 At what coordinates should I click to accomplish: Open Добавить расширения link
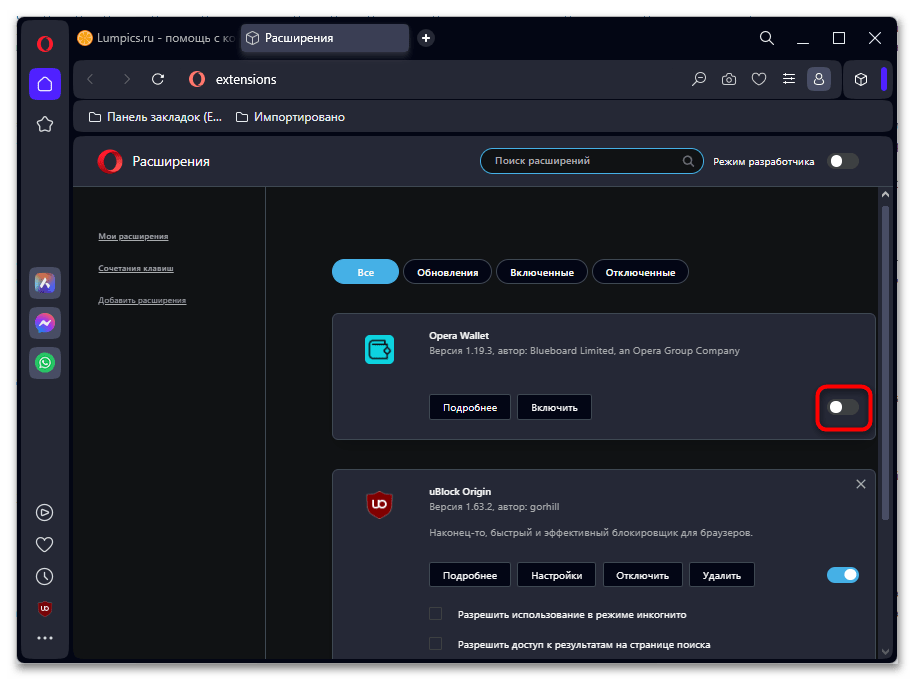pos(142,300)
